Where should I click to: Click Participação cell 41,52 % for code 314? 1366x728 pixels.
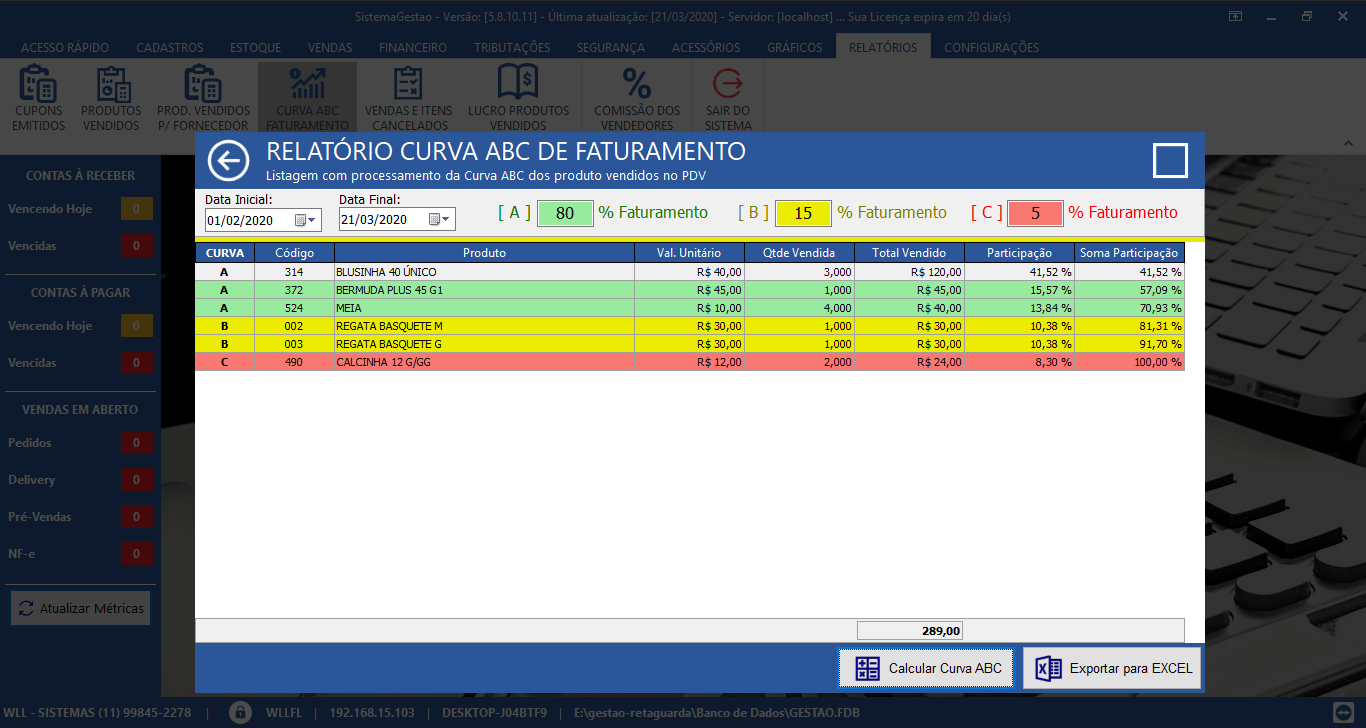pos(1019,272)
